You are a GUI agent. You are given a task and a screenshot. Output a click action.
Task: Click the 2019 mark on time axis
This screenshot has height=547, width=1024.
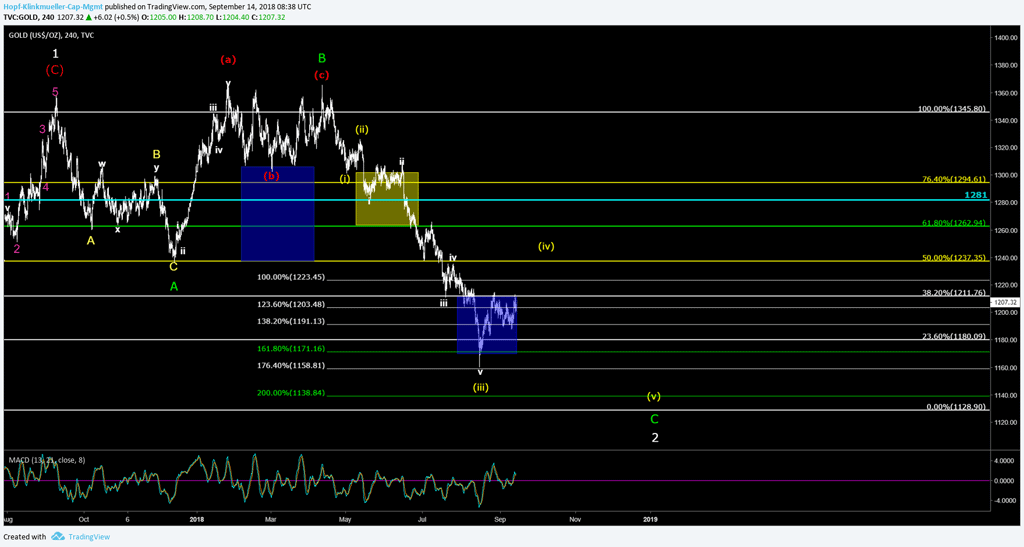650,519
